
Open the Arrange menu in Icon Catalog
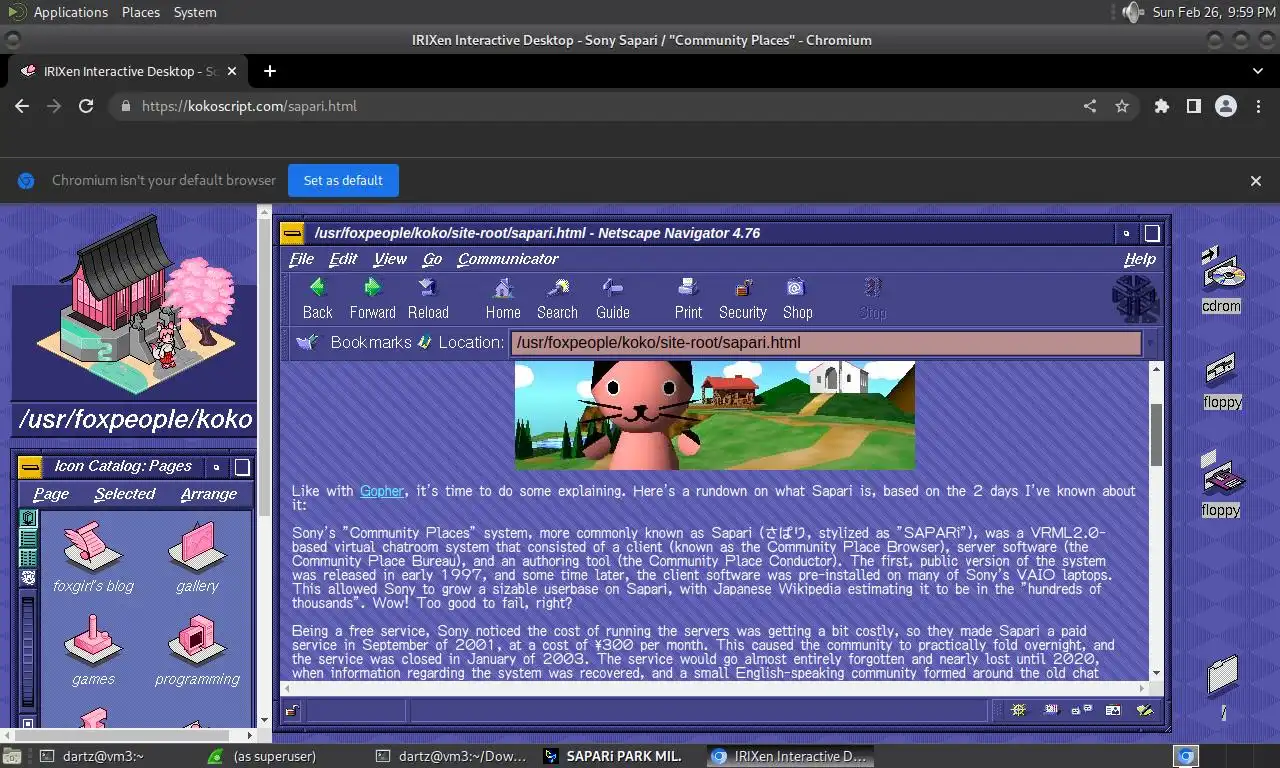click(209, 494)
